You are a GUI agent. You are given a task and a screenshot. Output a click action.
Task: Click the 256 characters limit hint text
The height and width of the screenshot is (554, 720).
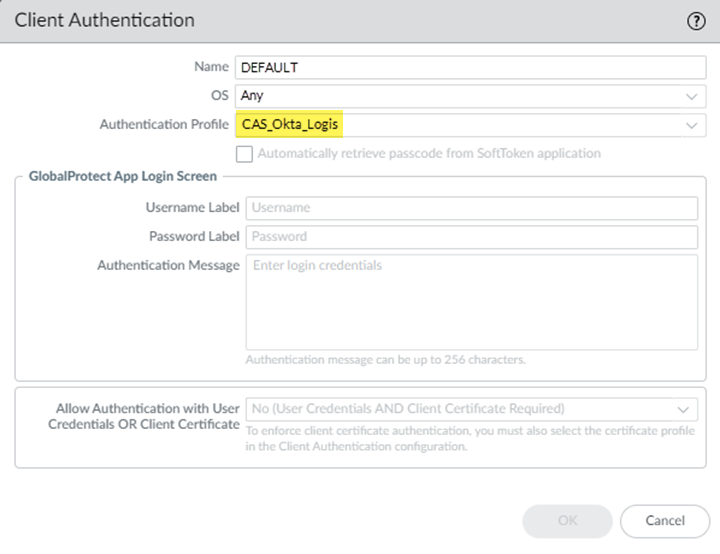385,360
